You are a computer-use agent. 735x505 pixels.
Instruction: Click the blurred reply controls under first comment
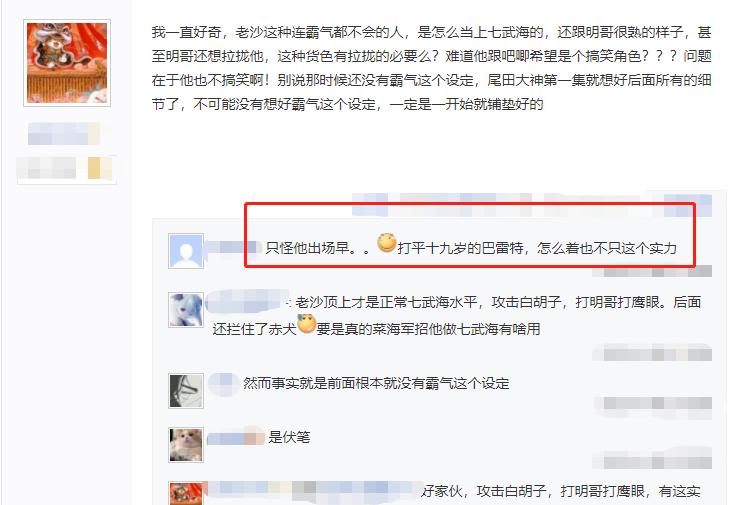[x=652, y=271]
